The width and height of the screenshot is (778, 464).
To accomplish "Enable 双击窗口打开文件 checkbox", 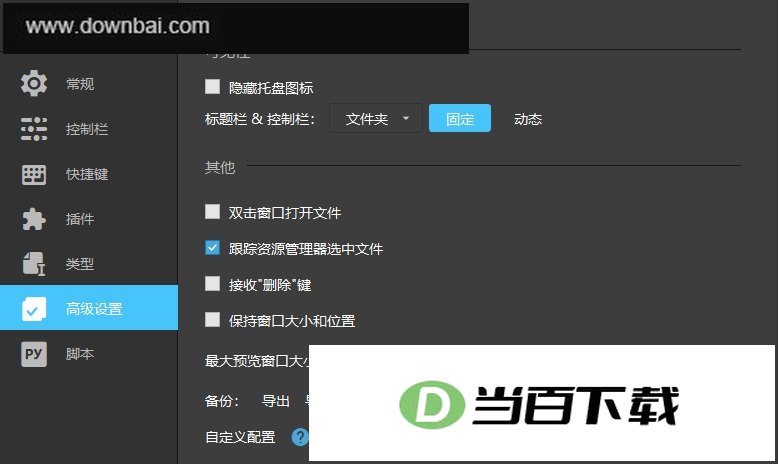I will [212, 211].
